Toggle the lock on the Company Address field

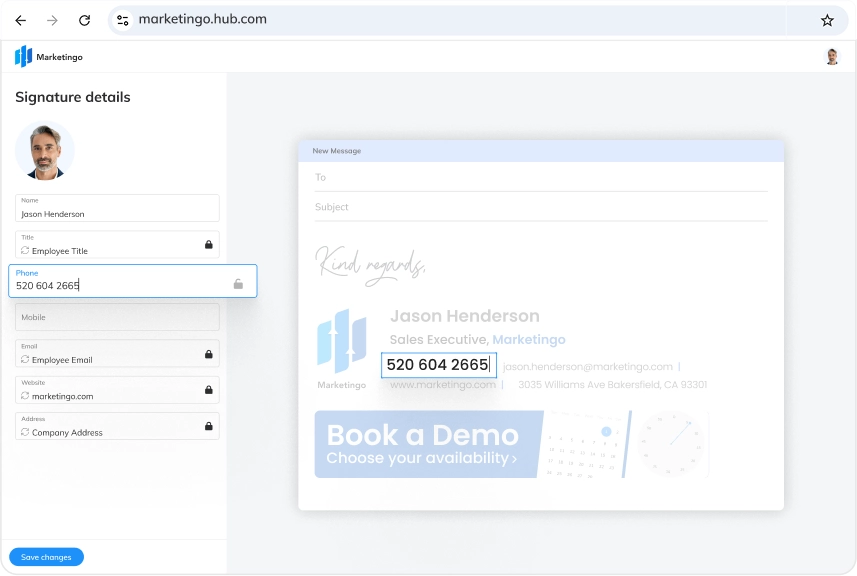(x=208, y=425)
